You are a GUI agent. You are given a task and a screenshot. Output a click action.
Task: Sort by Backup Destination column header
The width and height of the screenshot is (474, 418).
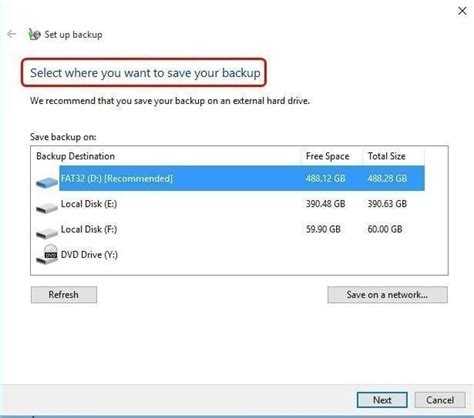coord(75,156)
